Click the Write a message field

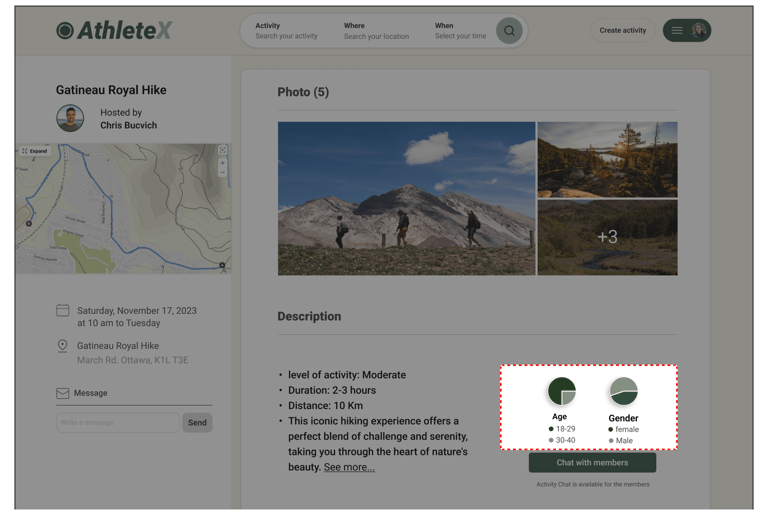(118, 422)
